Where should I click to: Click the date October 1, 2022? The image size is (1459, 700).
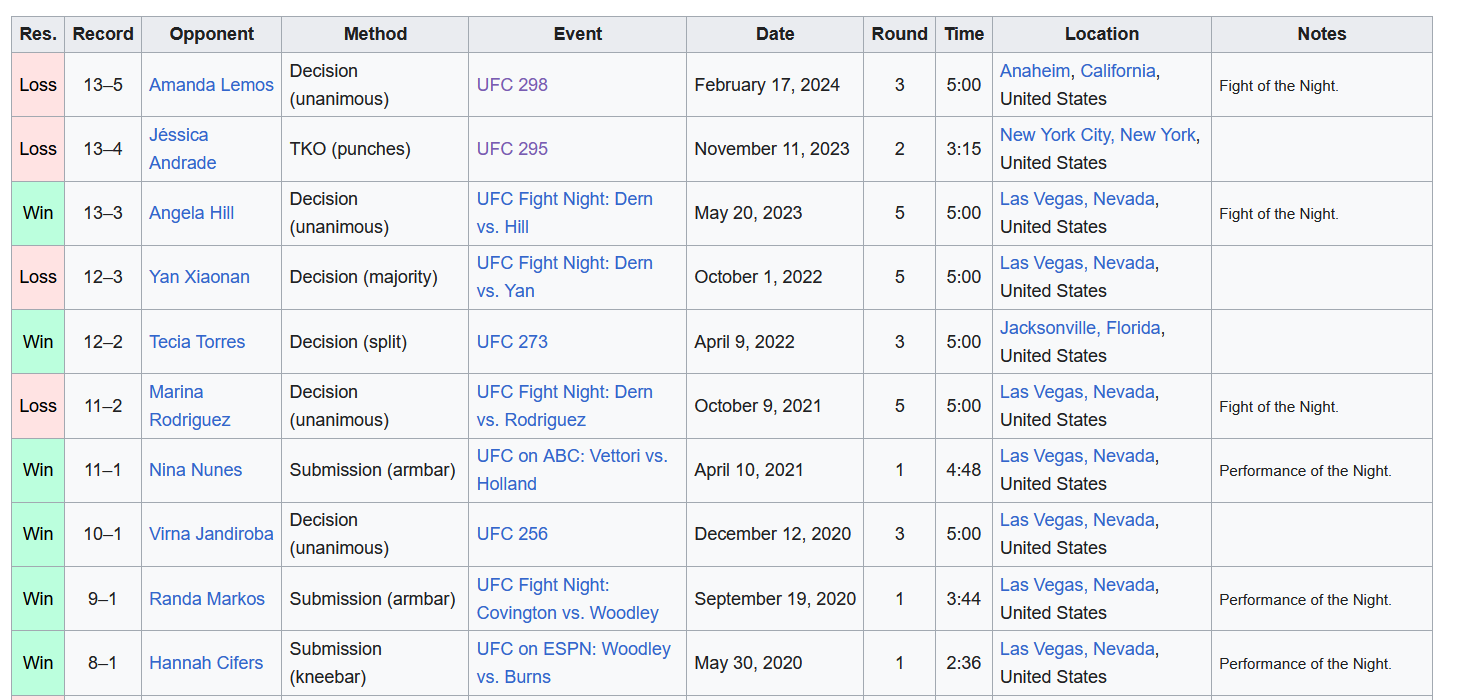[x=758, y=277]
